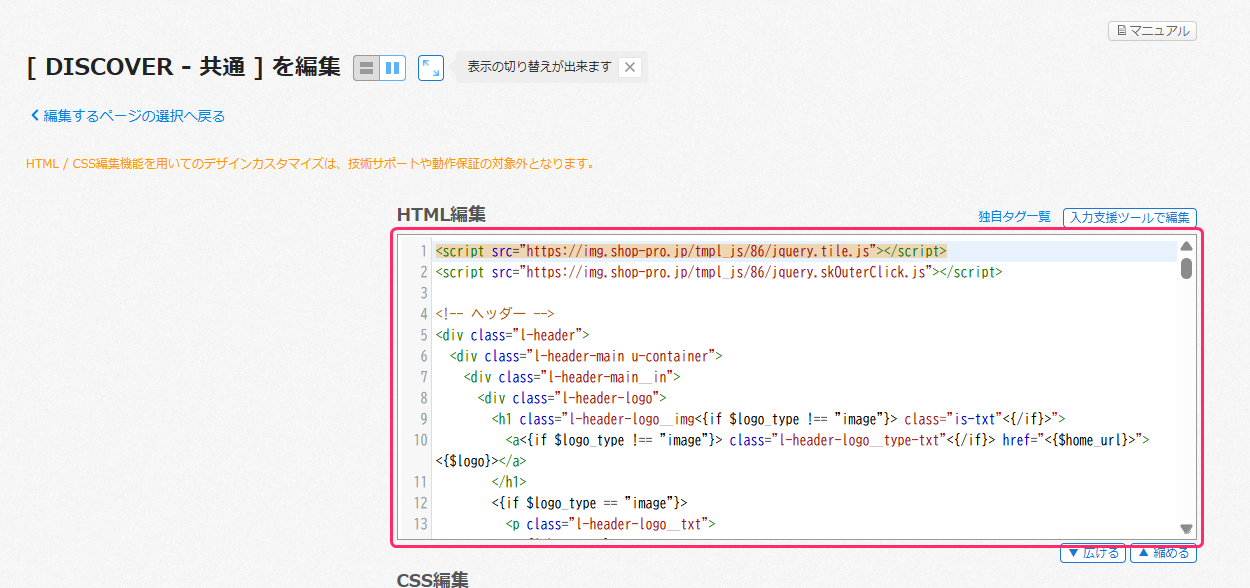1250x588 pixels.
Task: Click line number 12 in editor gutter
Action: click(420, 503)
